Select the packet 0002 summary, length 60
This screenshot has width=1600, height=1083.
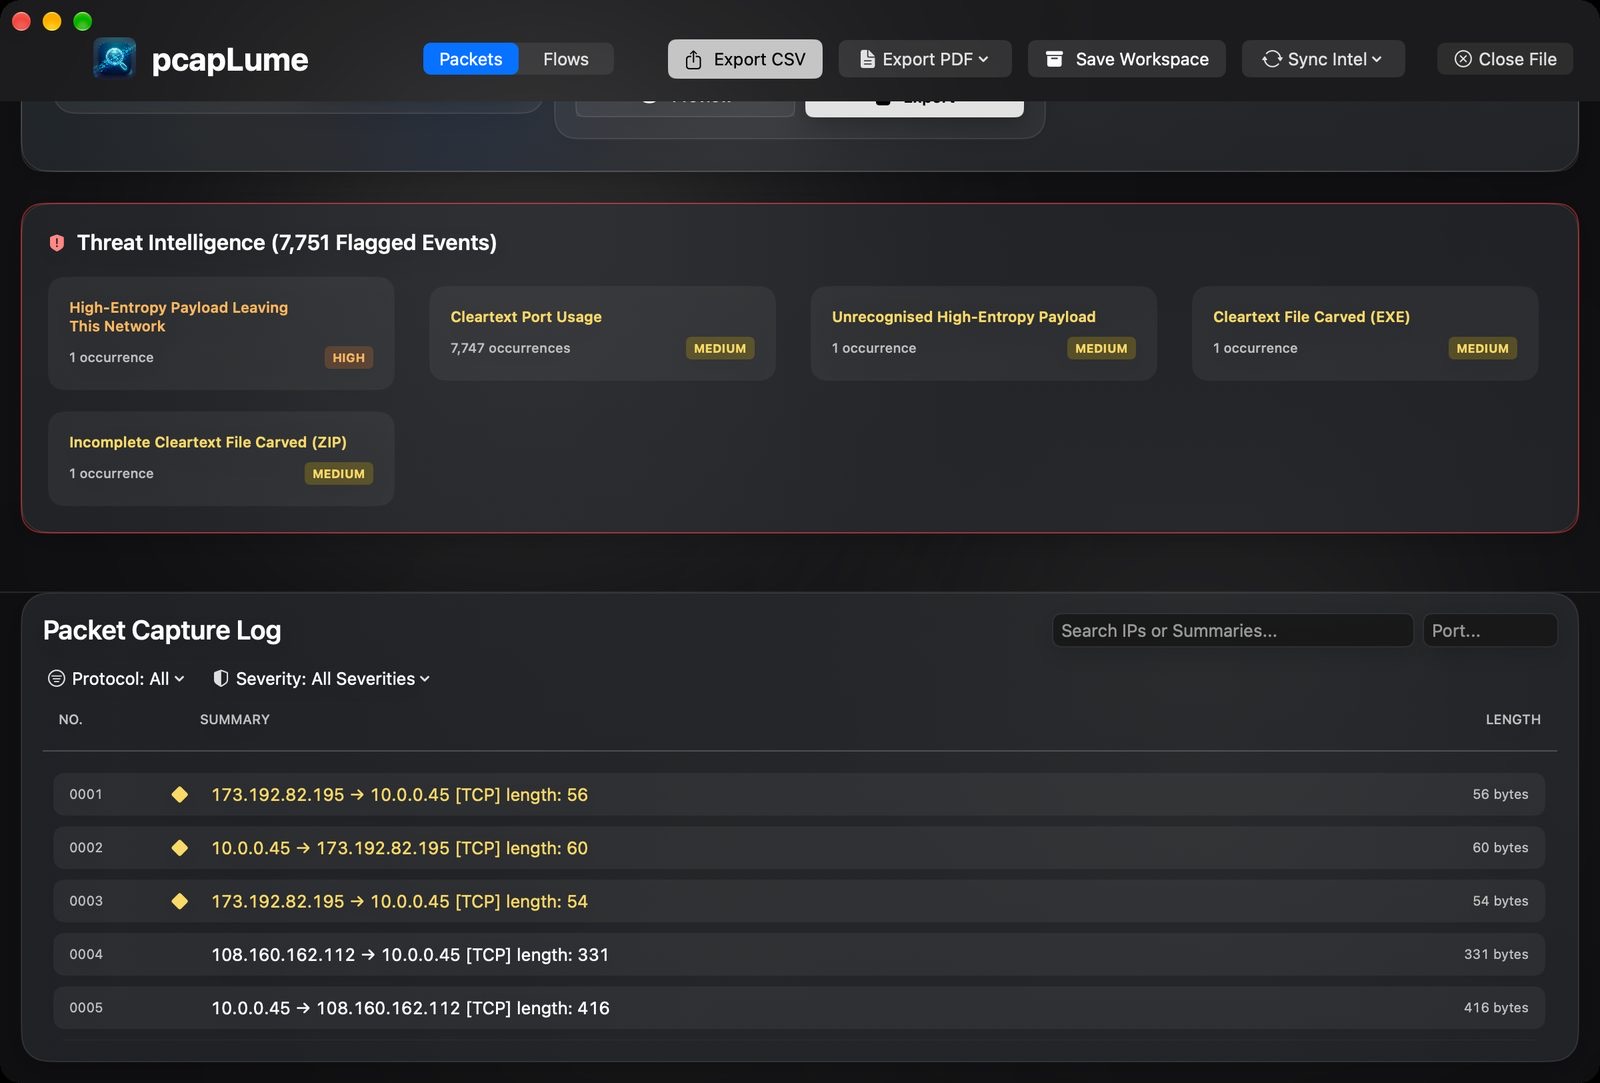tap(400, 848)
